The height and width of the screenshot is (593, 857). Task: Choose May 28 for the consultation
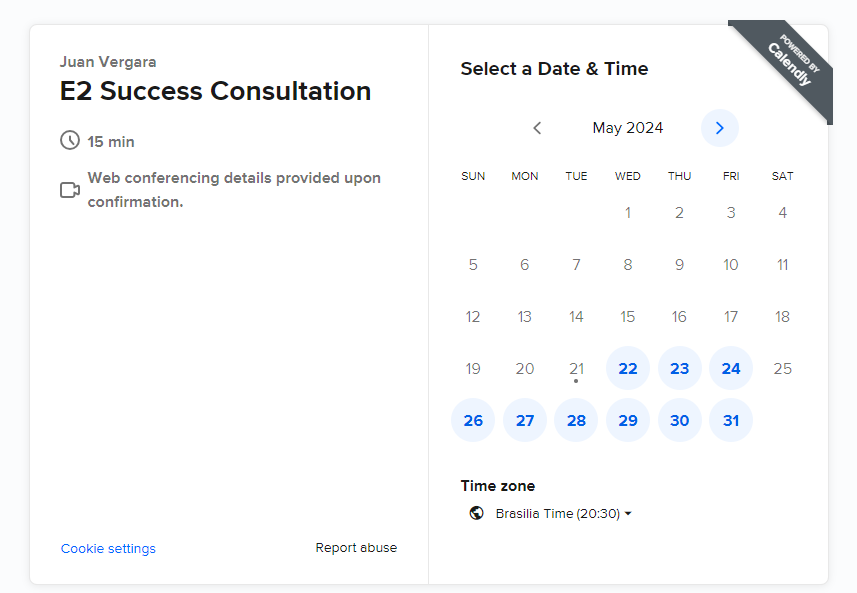(x=576, y=420)
